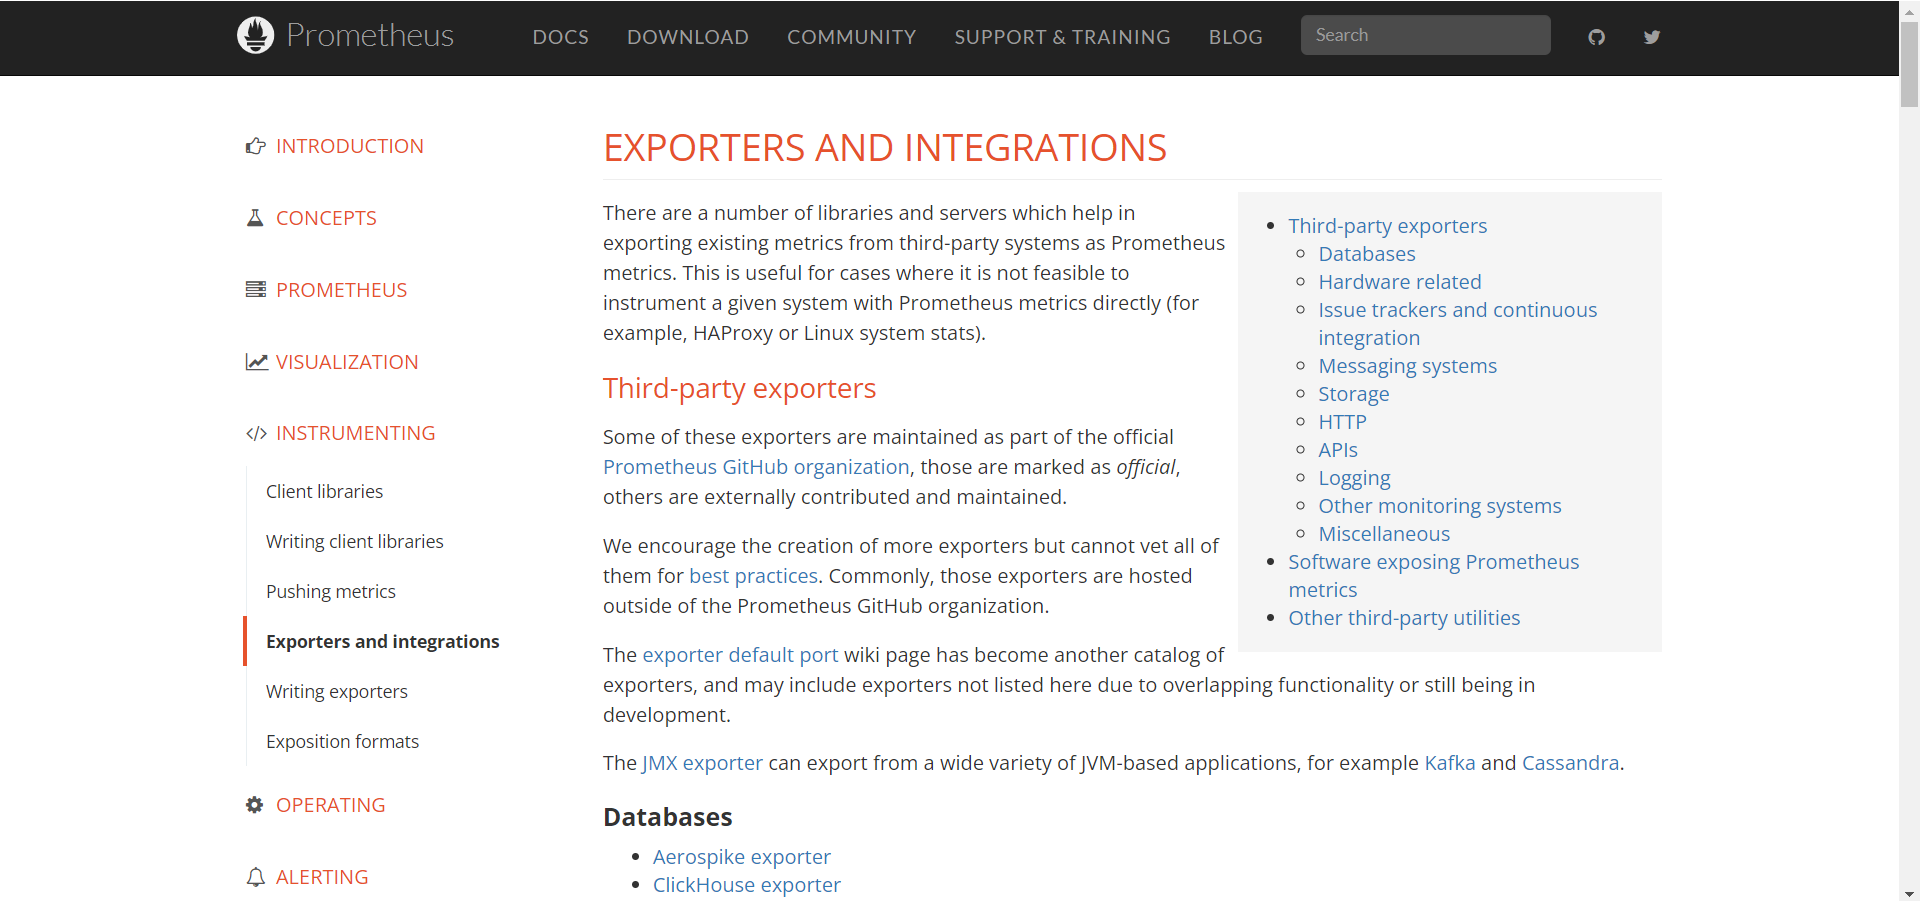
Task: Open the Client libraries sidebar page
Action: pyautogui.click(x=324, y=491)
